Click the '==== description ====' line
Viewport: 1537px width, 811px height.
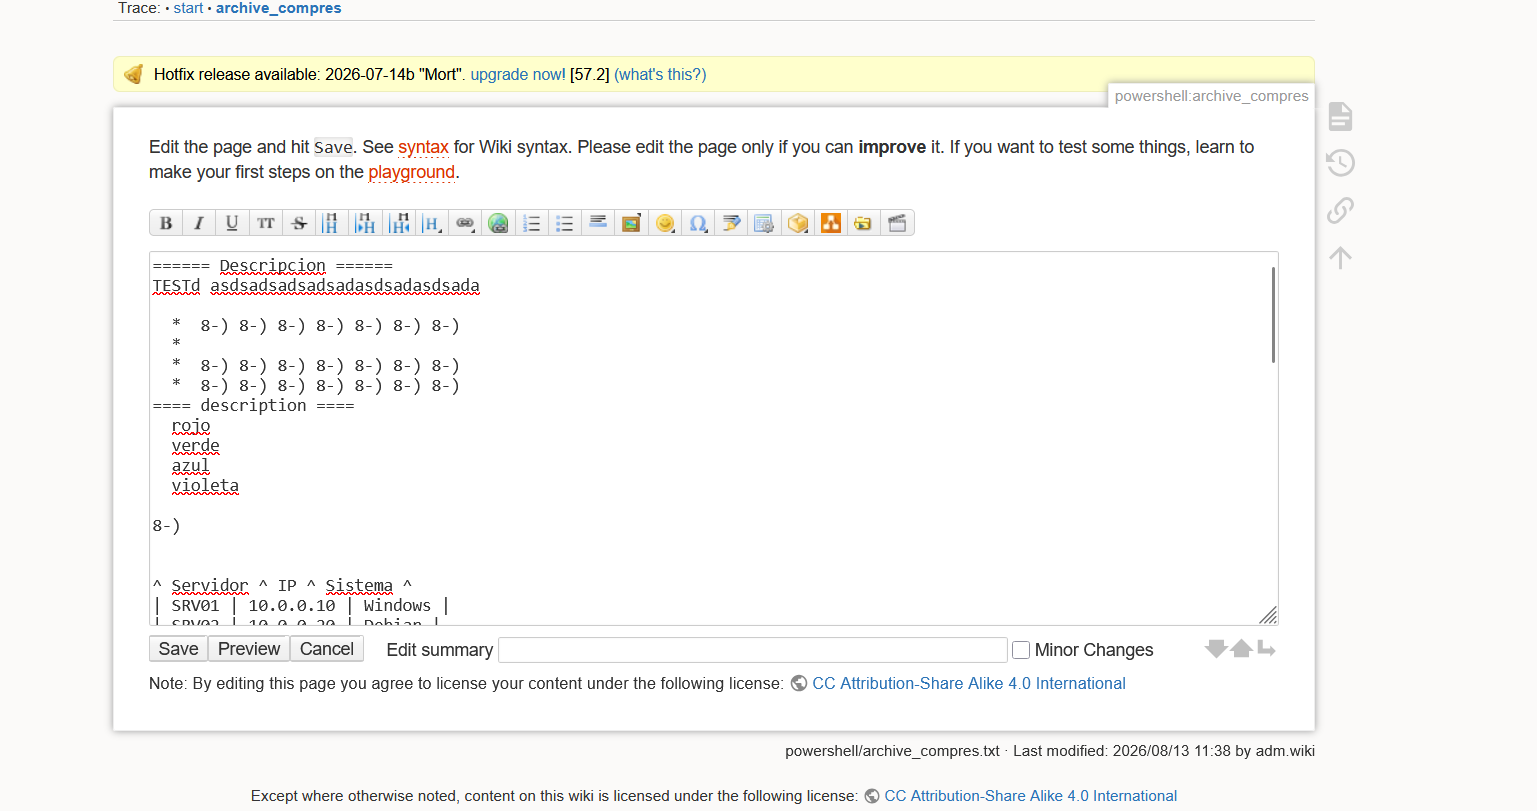point(253,406)
